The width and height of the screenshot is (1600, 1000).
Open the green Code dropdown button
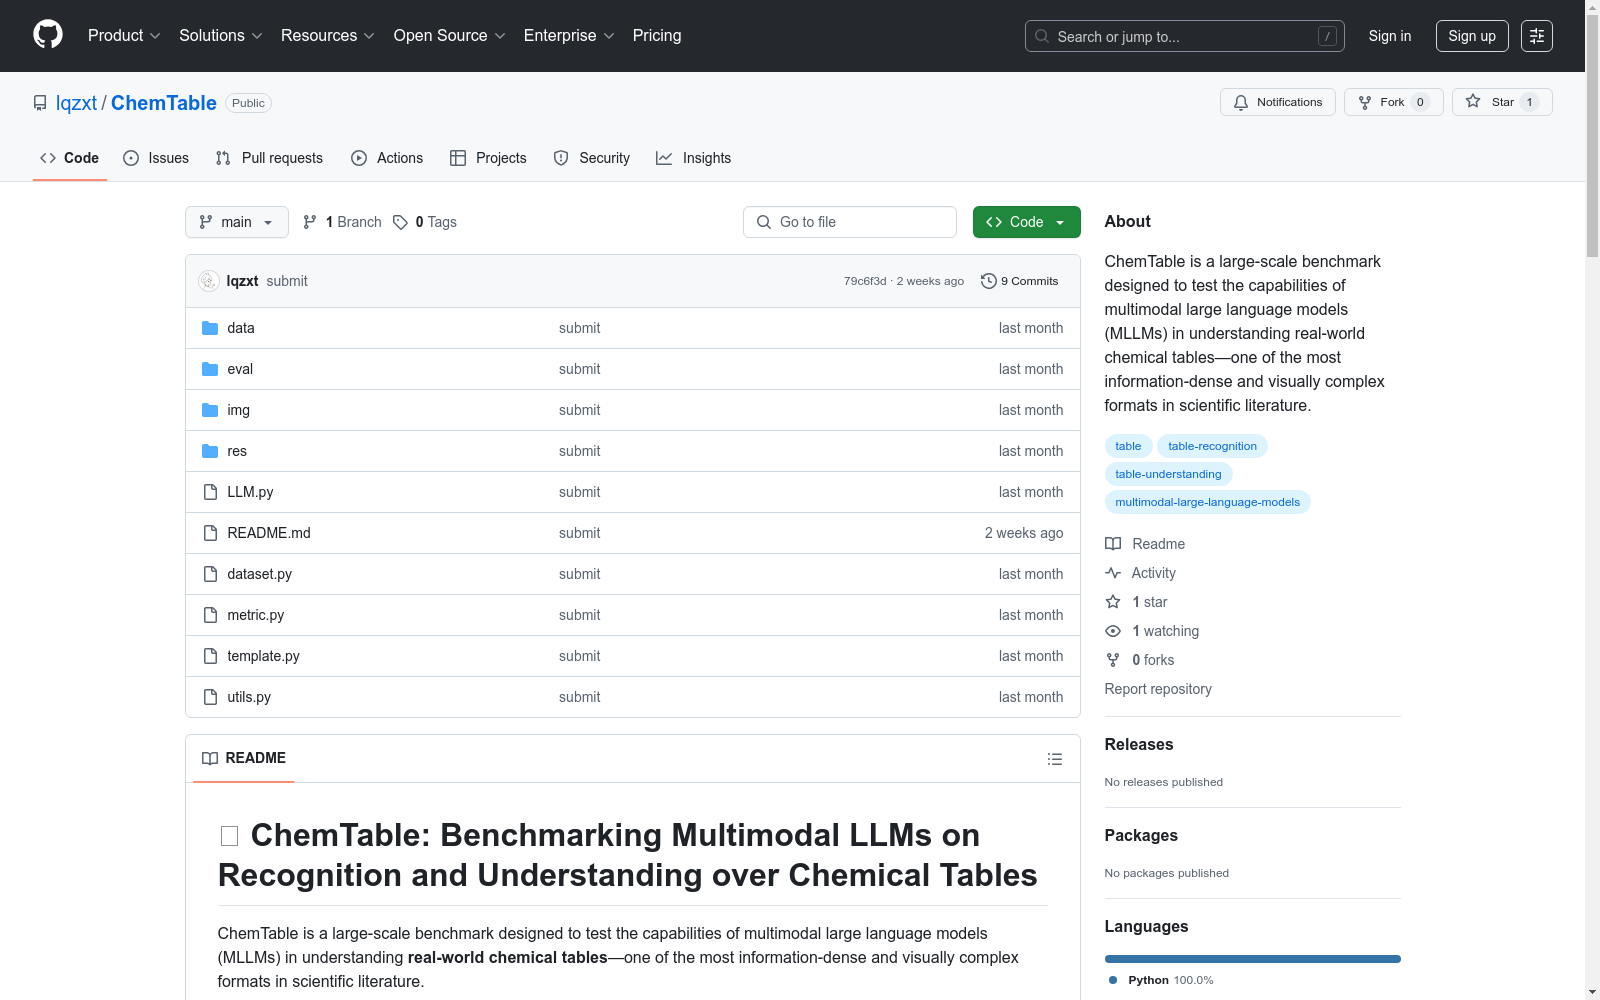click(x=1026, y=222)
